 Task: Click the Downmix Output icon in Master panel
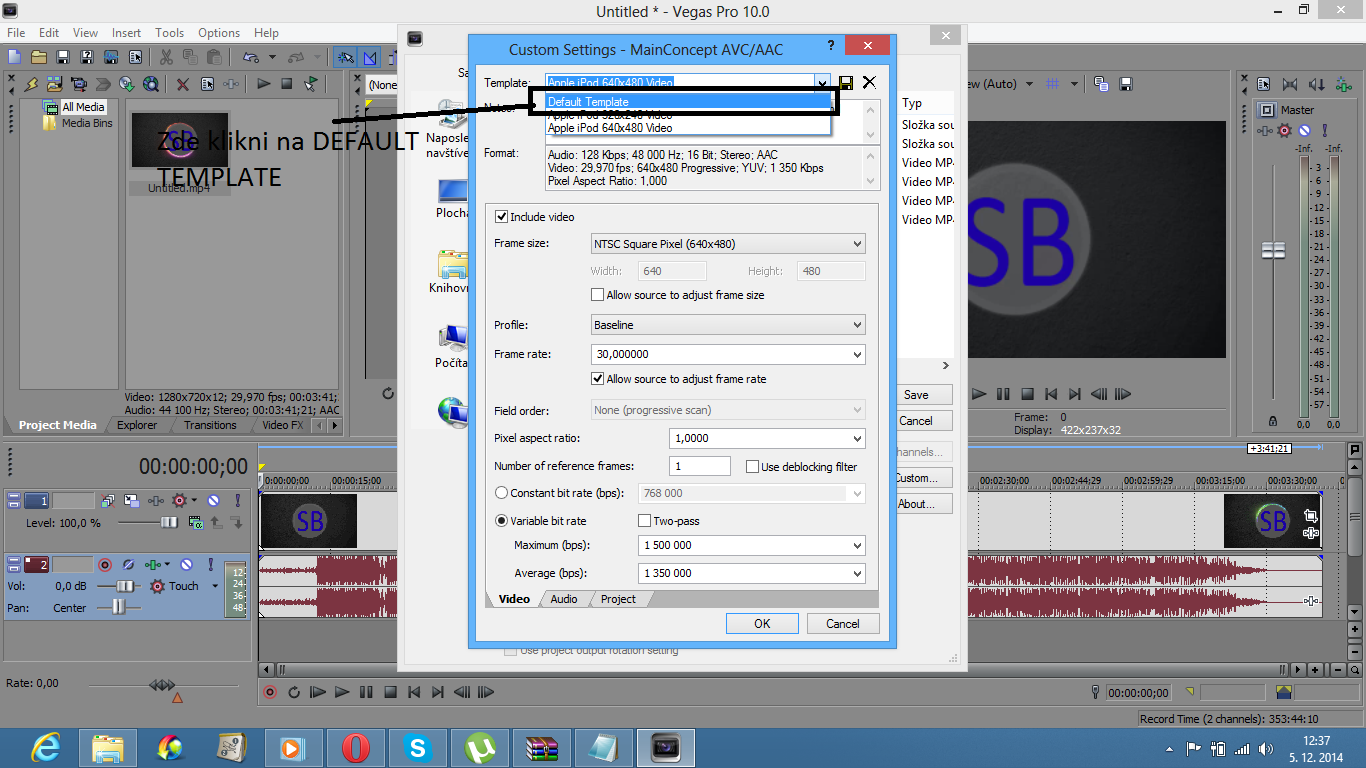1288,84
